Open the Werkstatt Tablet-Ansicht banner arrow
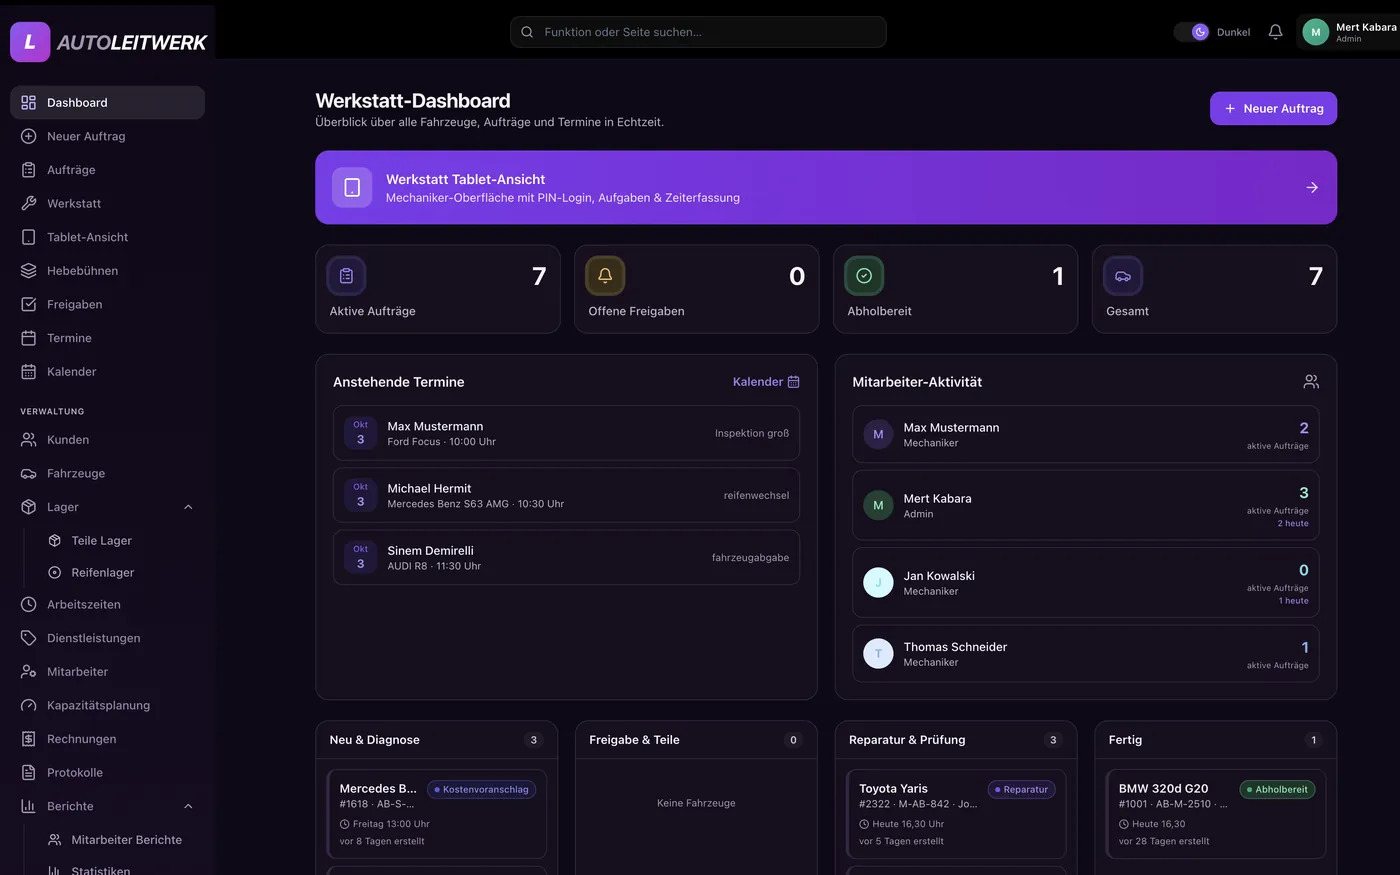This screenshot has height=875, width=1400. coord(1312,188)
